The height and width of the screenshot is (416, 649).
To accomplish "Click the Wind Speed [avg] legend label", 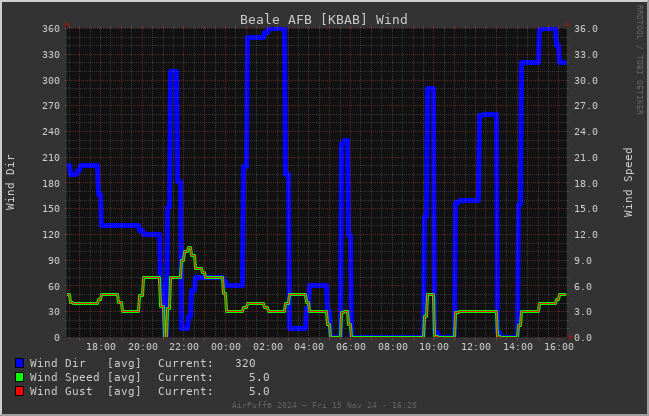I will click(x=85, y=378).
